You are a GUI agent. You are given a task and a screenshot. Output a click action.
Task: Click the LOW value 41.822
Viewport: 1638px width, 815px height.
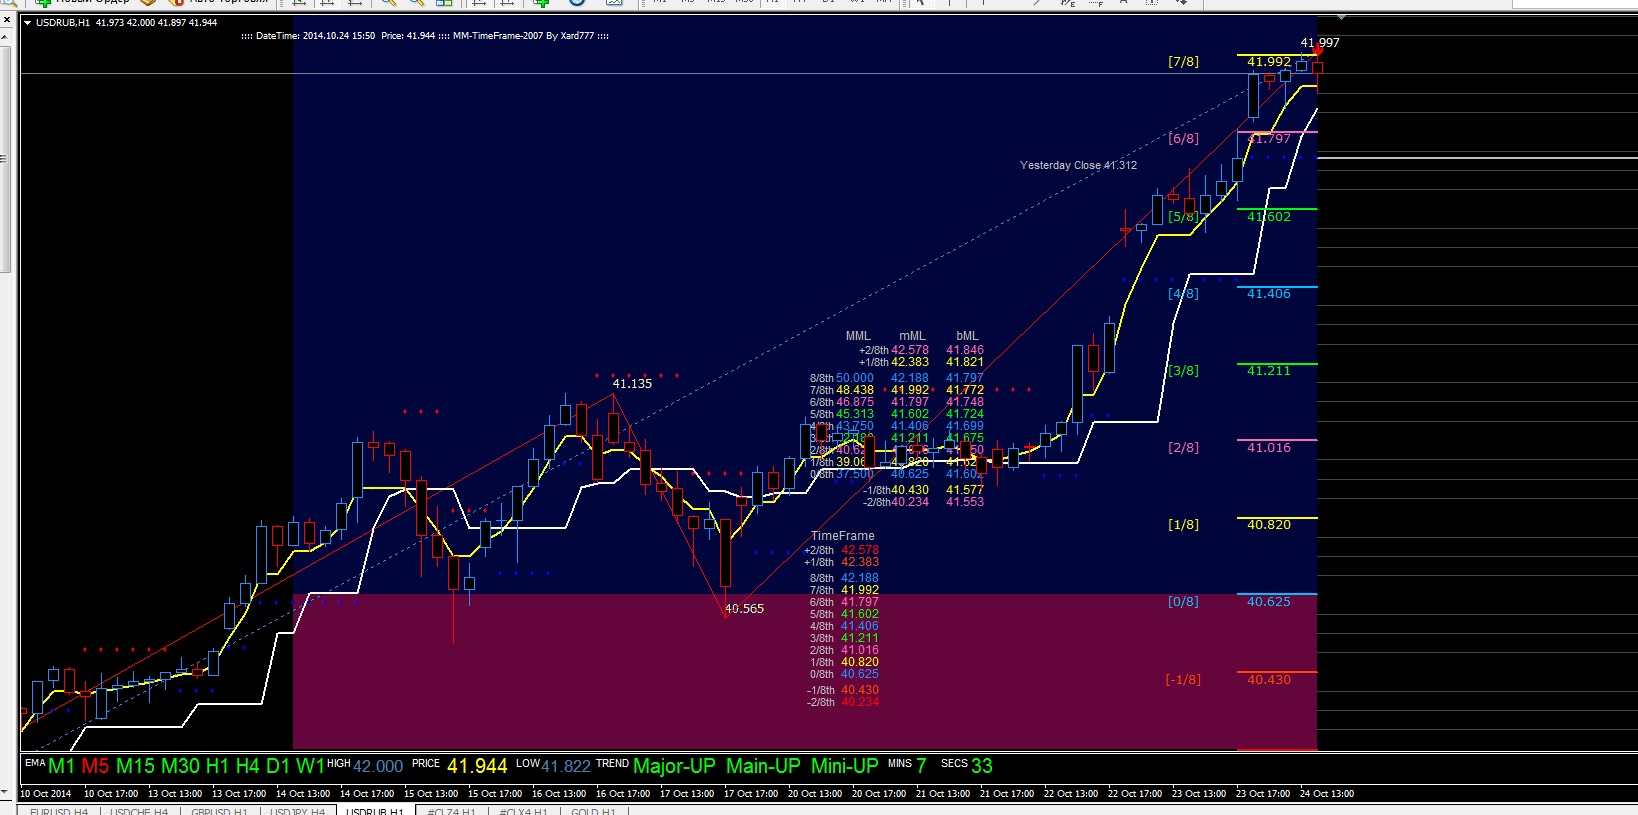tap(566, 767)
